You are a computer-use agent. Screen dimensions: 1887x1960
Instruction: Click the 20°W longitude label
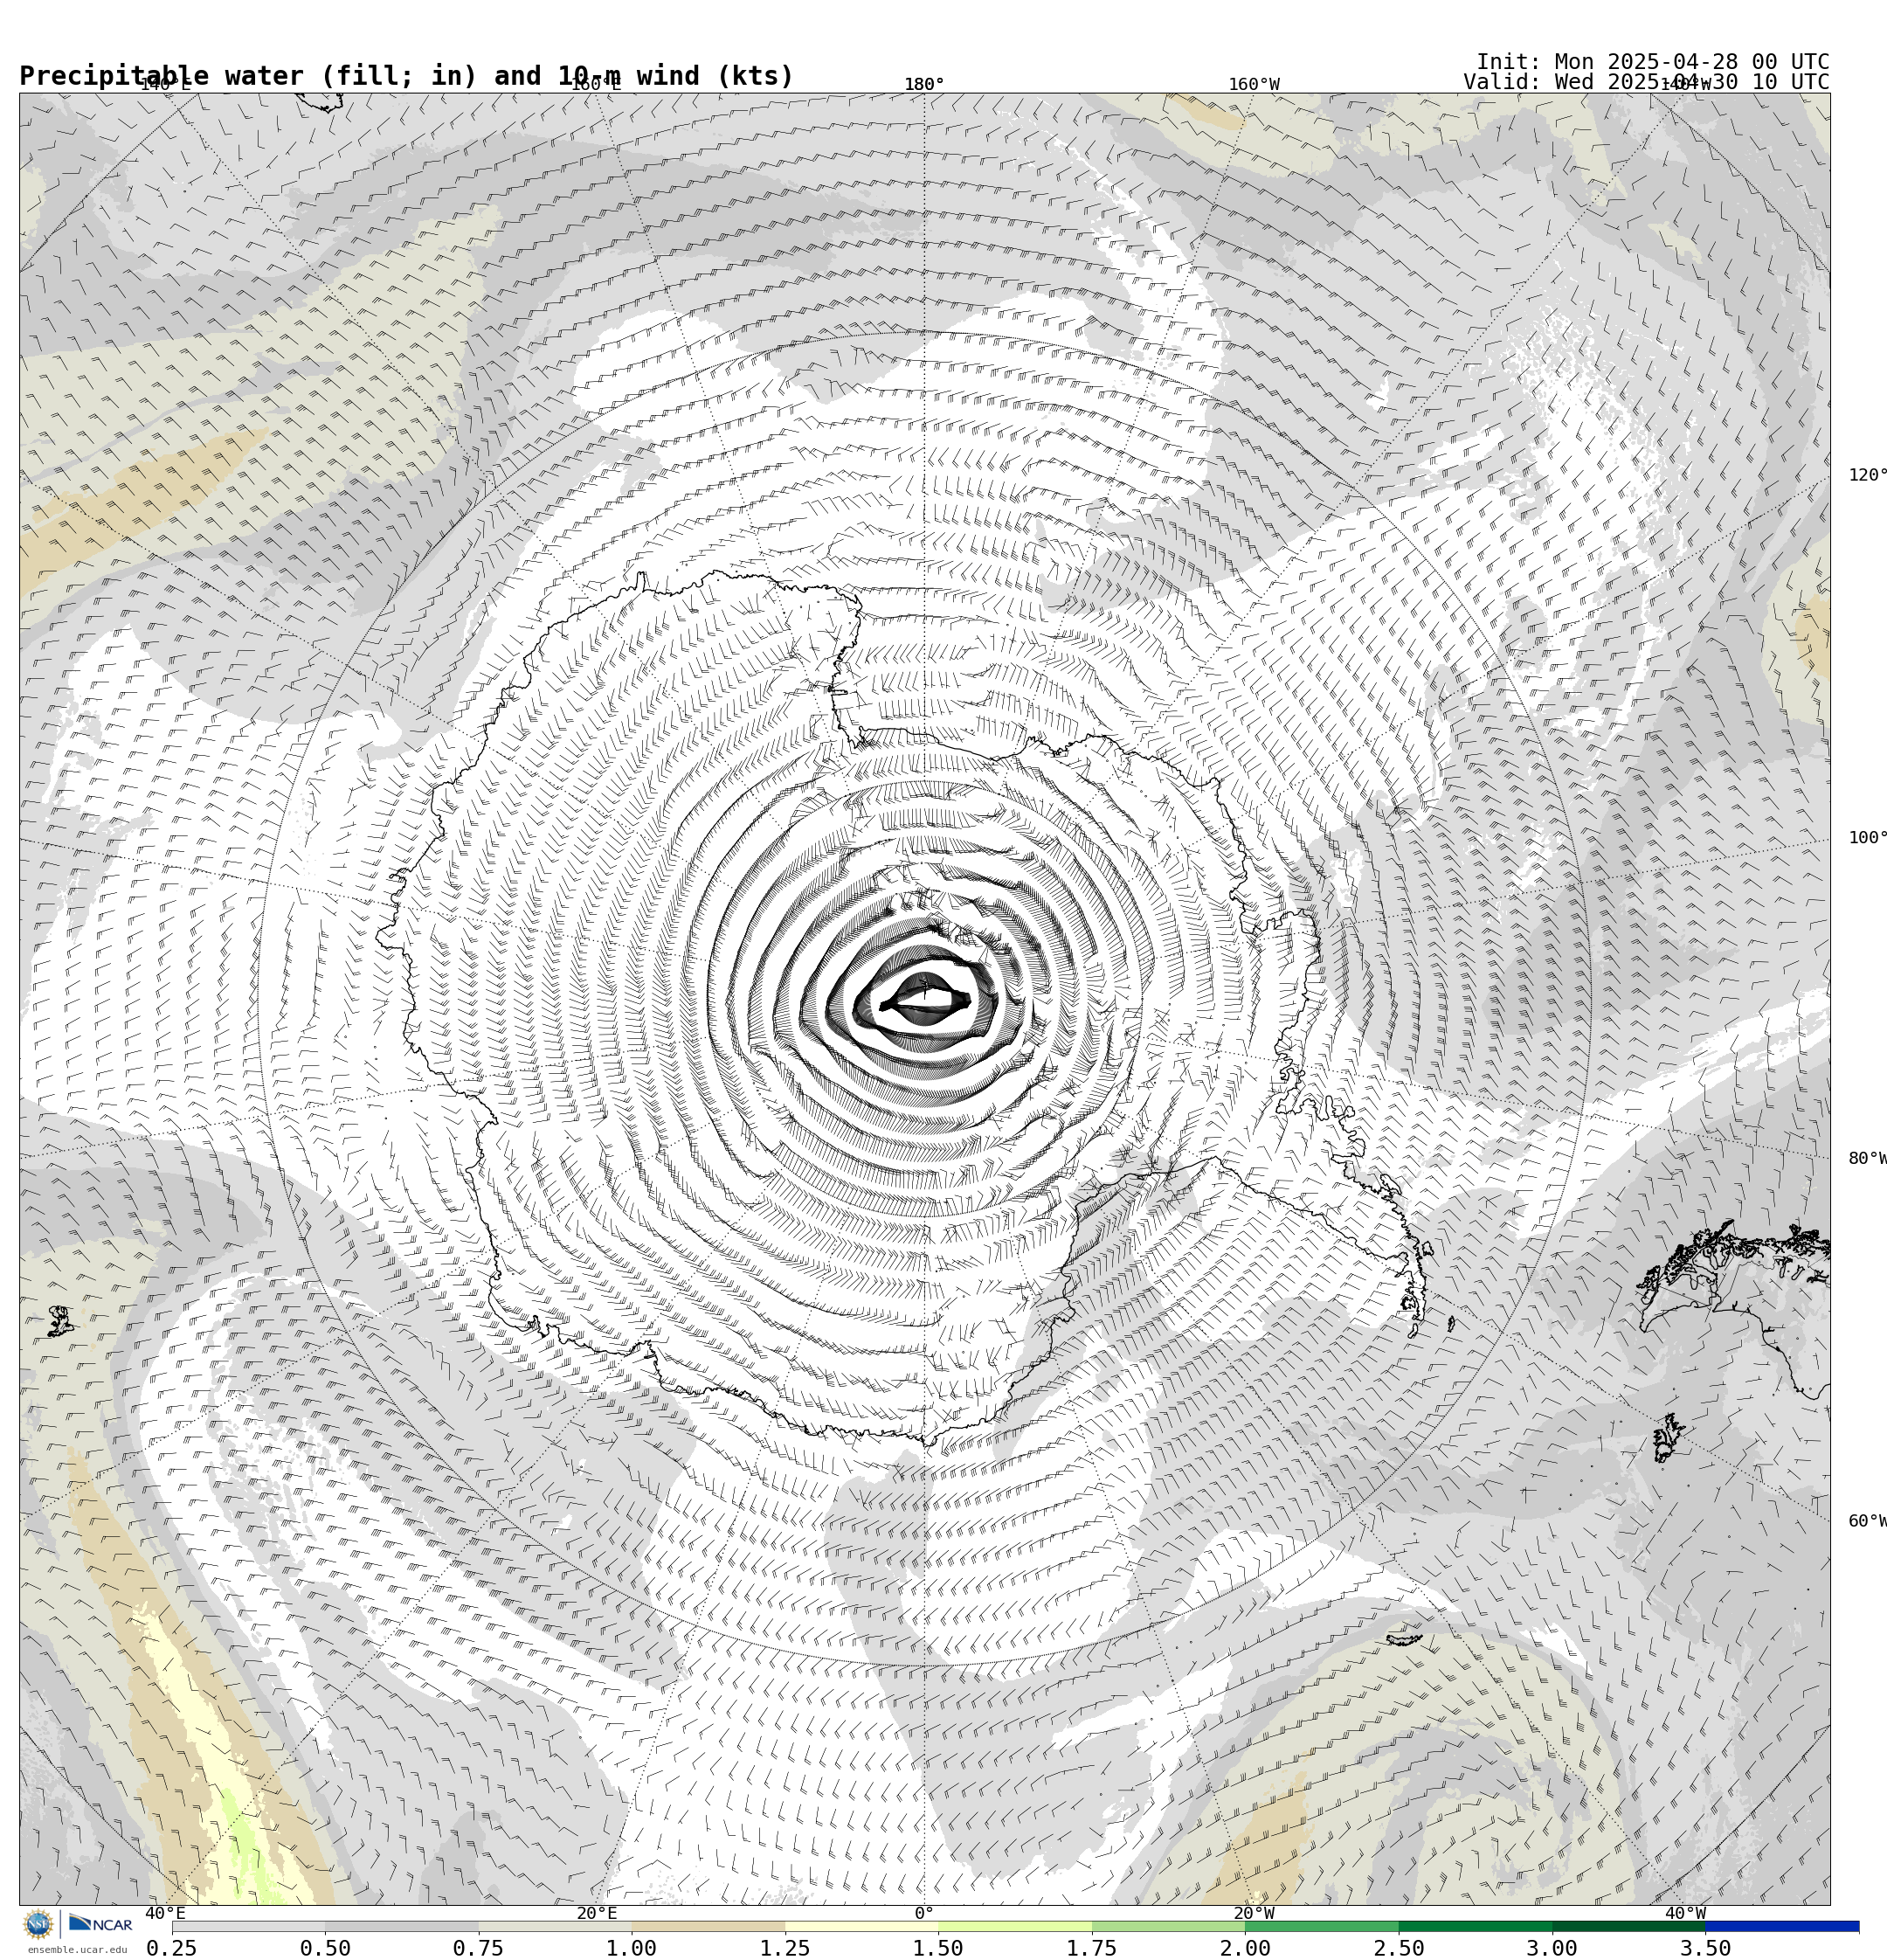point(1254,1913)
